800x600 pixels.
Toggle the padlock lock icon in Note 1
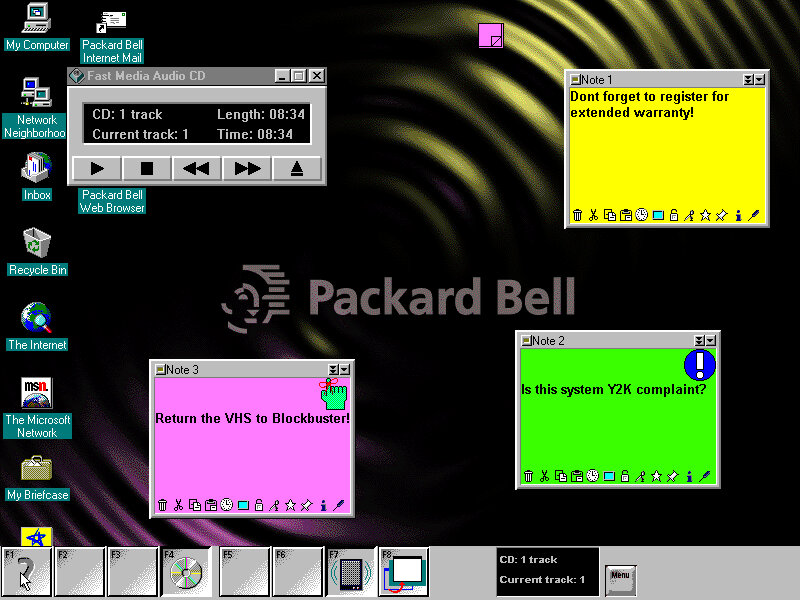pos(673,215)
